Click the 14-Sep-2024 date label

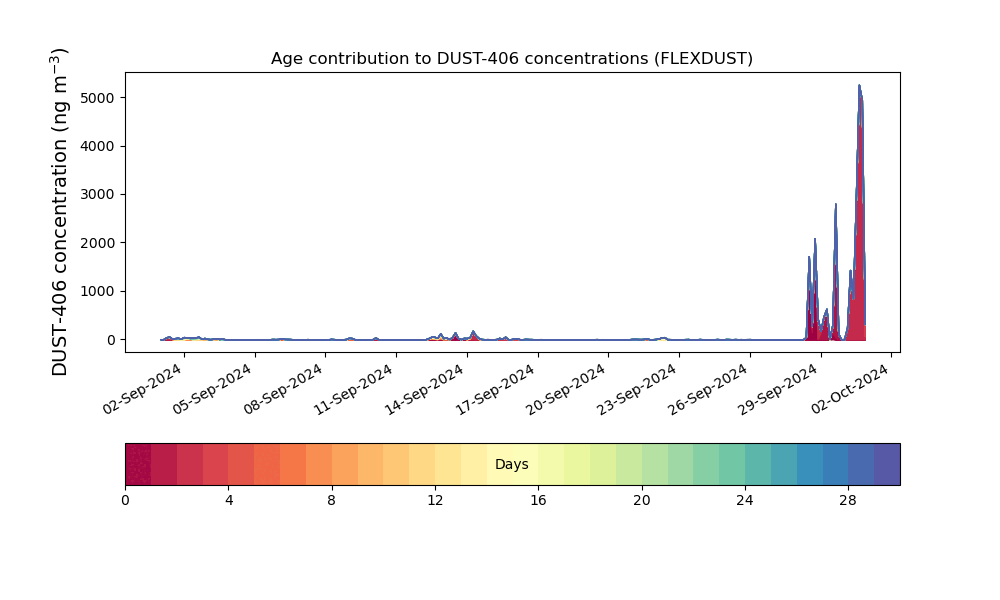tap(425, 390)
